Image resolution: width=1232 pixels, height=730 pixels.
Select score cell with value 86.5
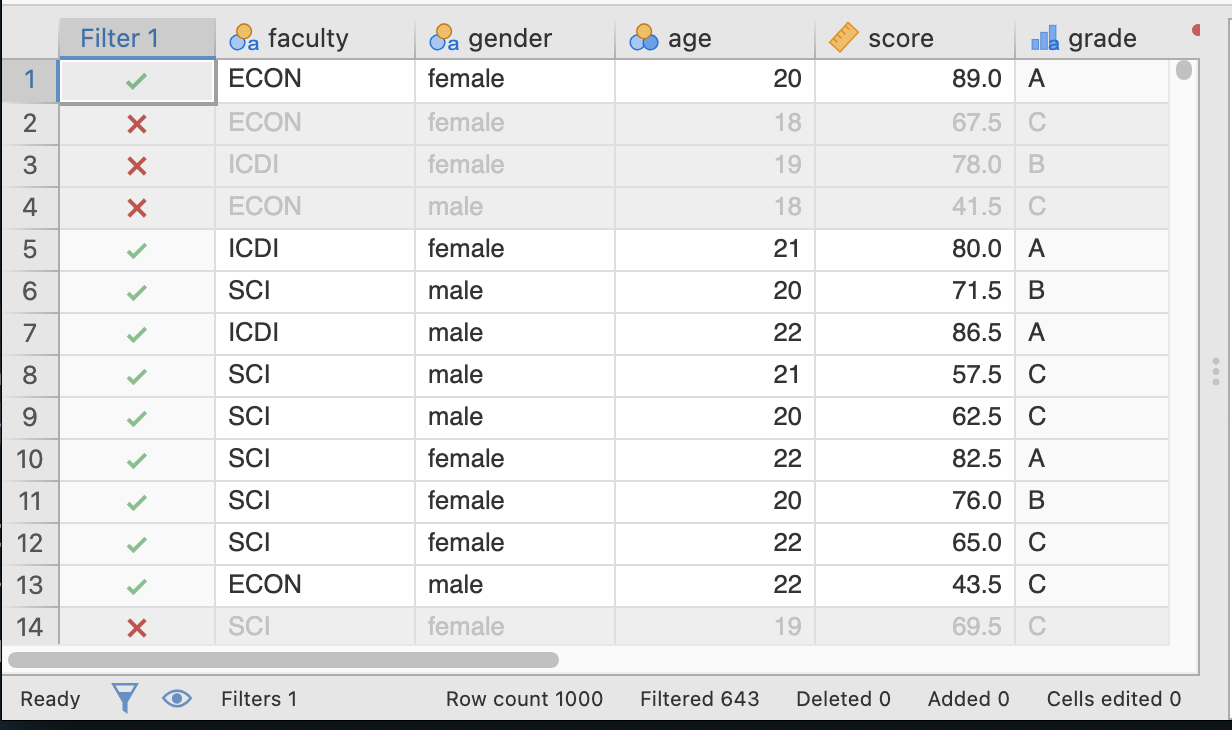point(914,333)
